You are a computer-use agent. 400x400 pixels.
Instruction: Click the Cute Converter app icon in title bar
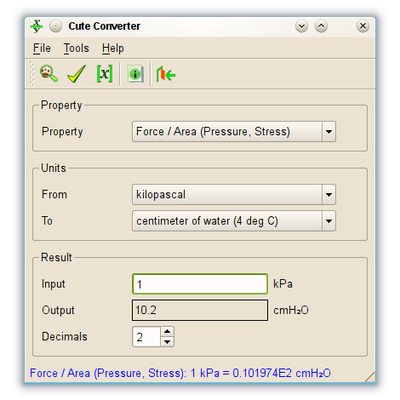click(x=37, y=26)
